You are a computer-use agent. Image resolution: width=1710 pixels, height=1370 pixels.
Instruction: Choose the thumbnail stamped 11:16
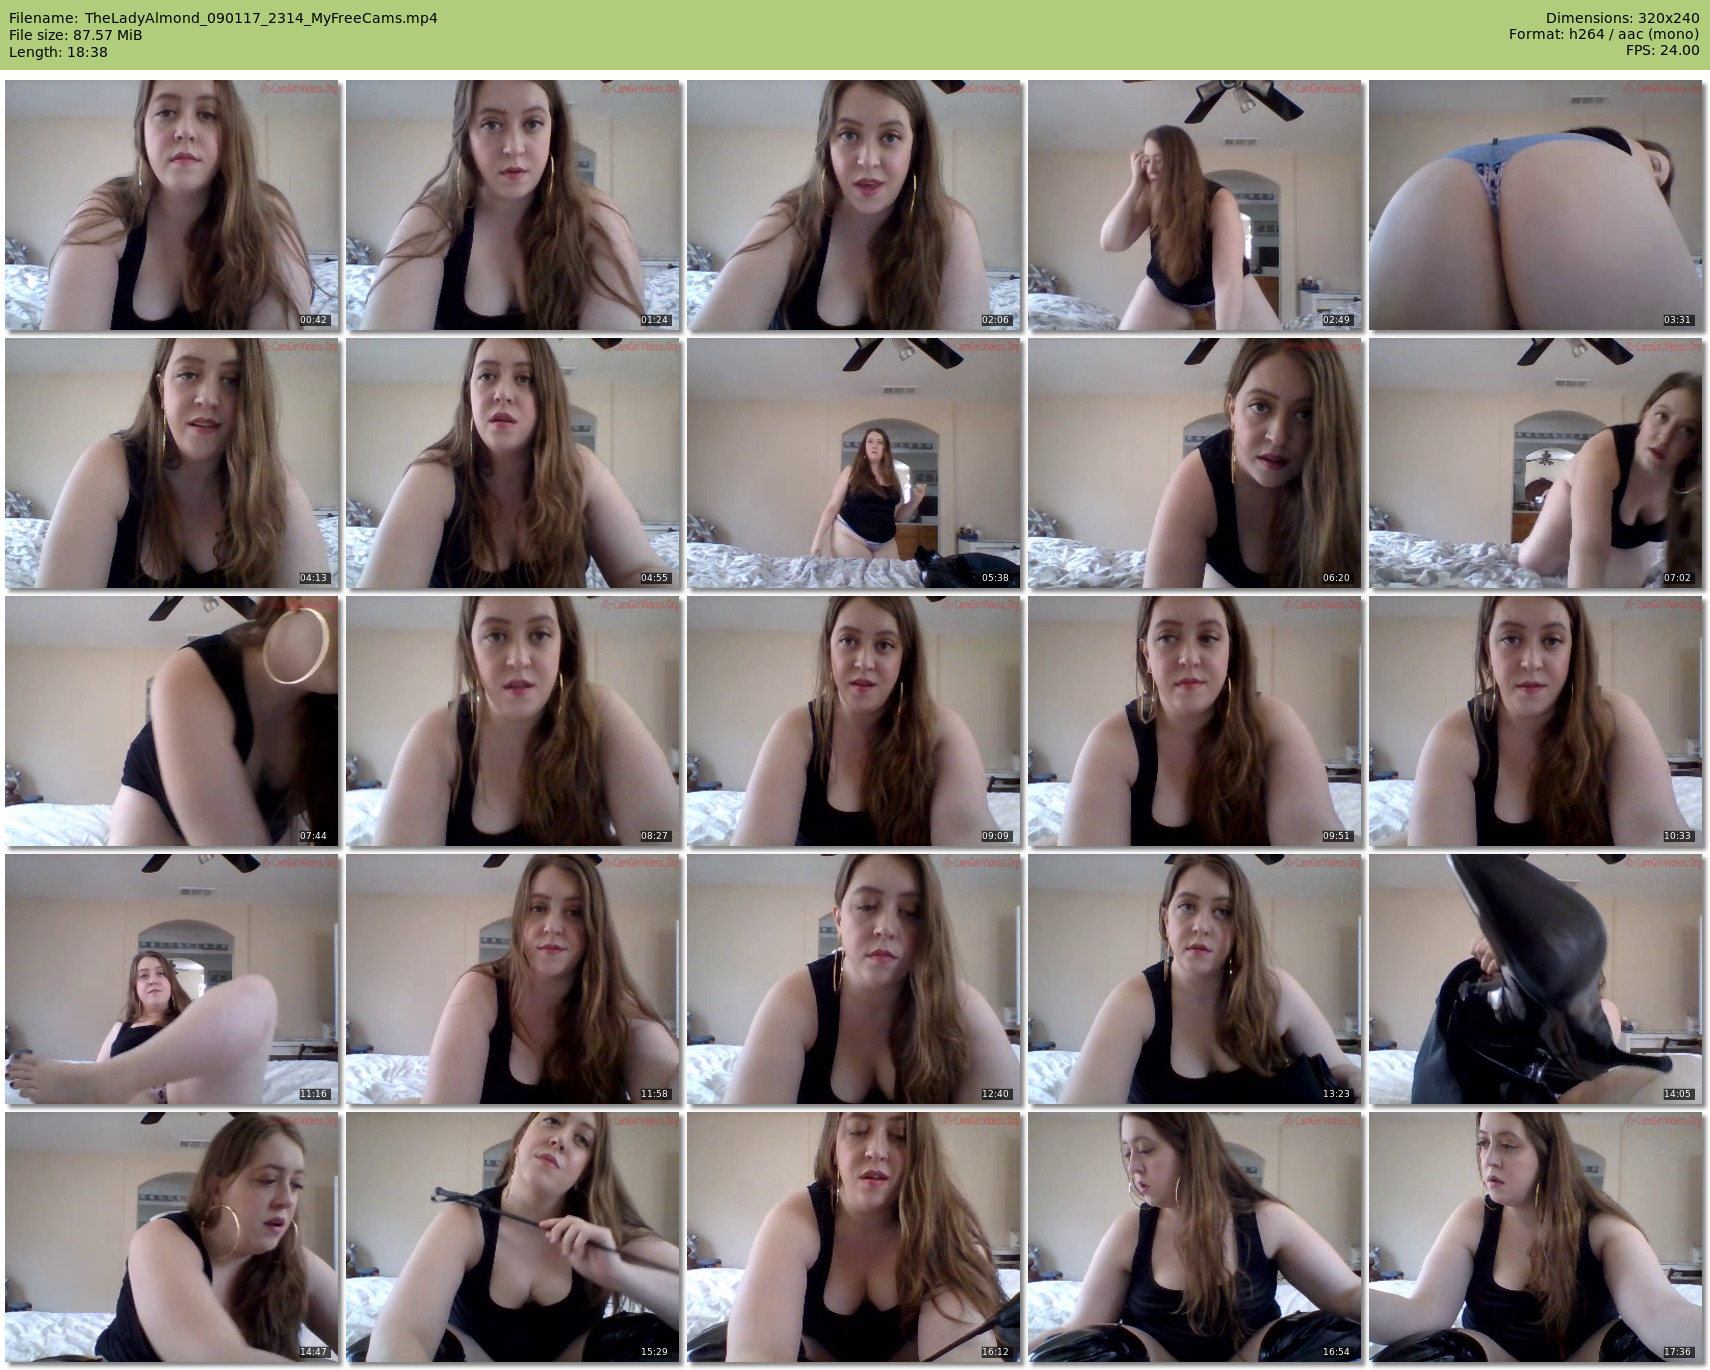coord(172,979)
